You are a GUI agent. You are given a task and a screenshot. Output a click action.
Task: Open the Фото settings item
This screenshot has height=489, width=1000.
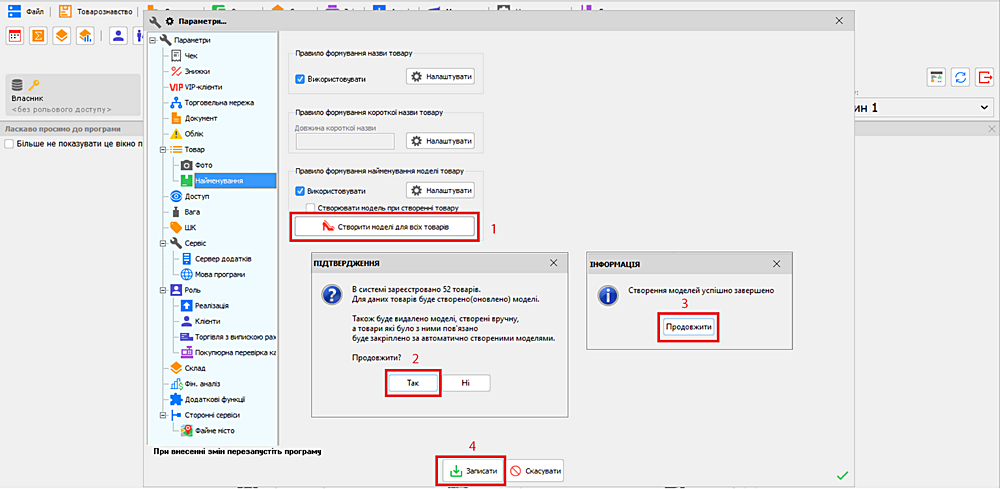(196, 164)
